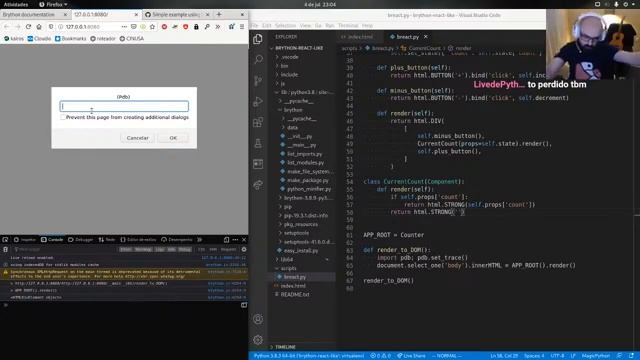Open list_modules.py in Explorer

[x=305, y=162]
